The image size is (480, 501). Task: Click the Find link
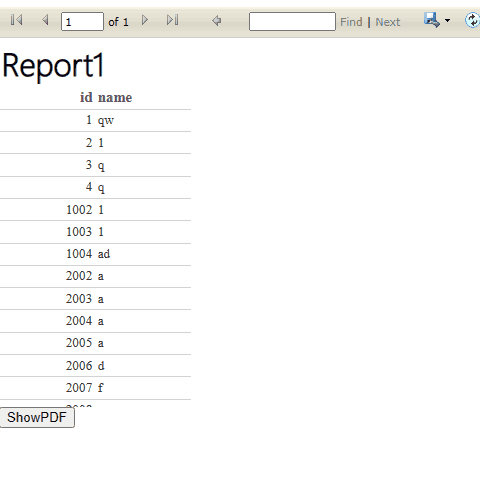[351, 22]
